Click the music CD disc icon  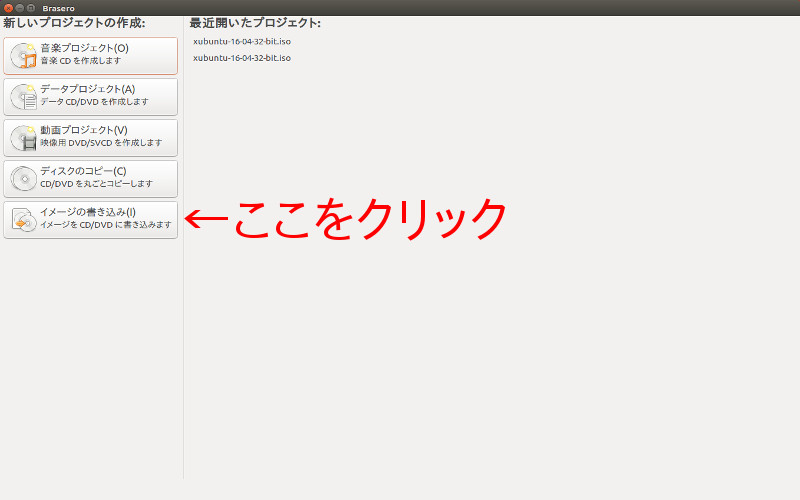(23, 56)
